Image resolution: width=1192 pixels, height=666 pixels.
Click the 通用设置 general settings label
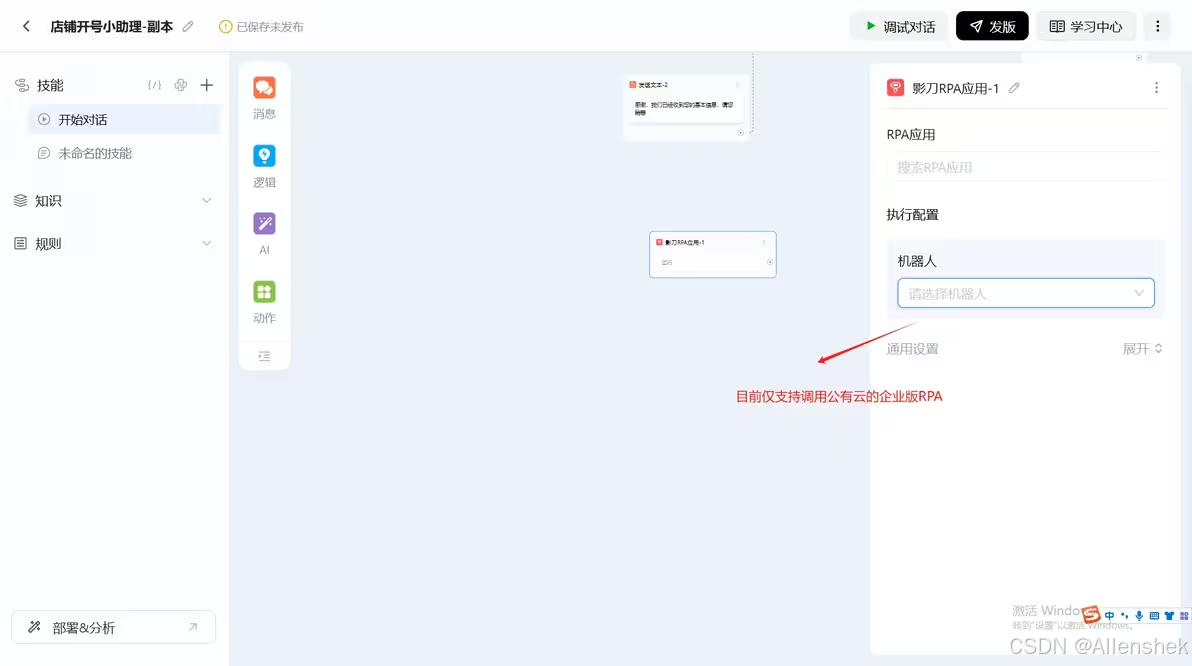(912, 349)
